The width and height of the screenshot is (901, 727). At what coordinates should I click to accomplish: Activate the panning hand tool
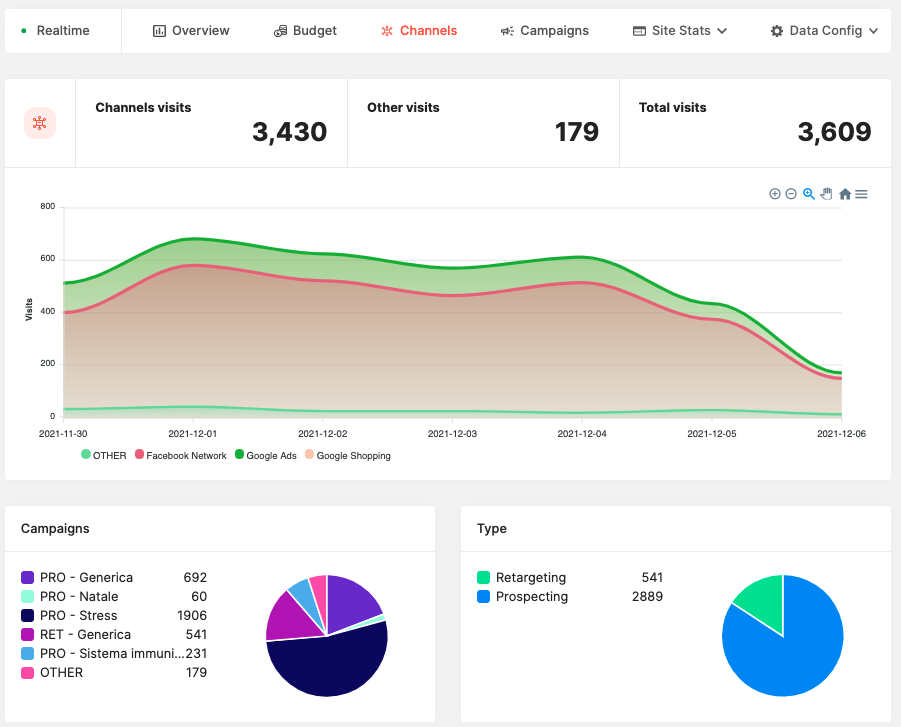click(x=827, y=194)
